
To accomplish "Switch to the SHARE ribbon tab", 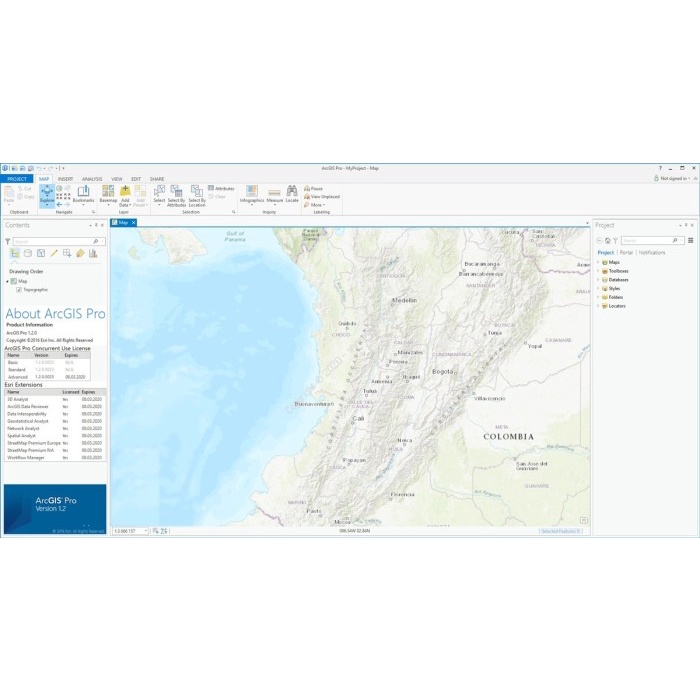I will click(x=157, y=179).
